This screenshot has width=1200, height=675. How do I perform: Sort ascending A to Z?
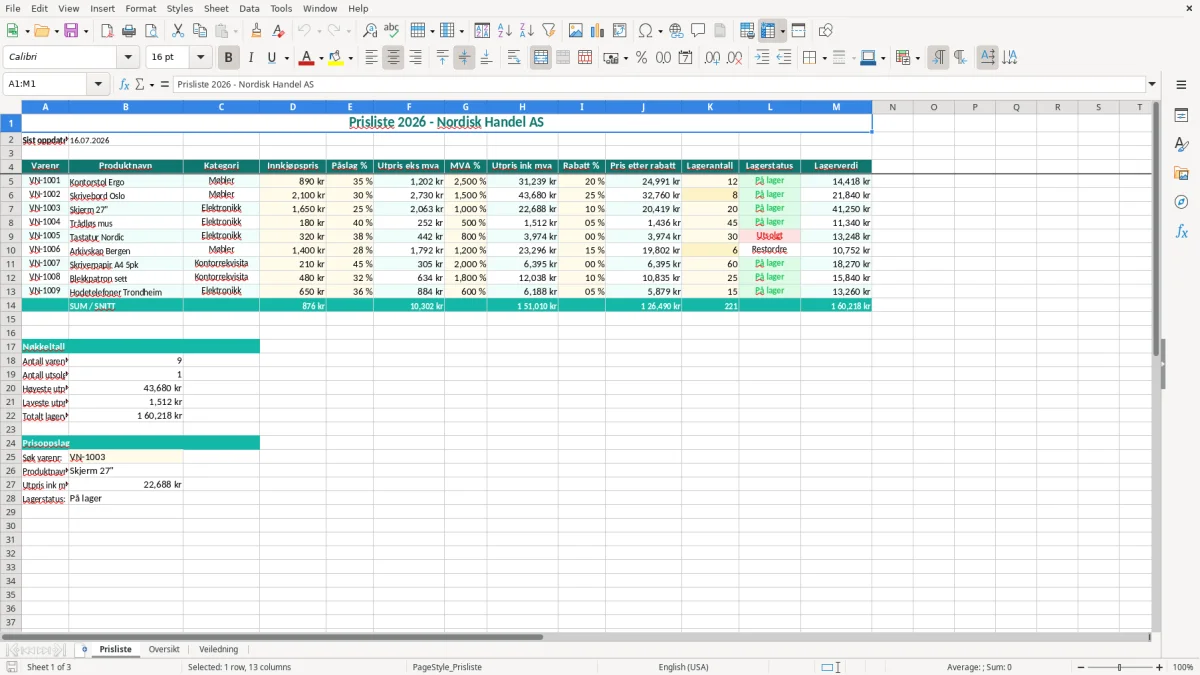pyautogui.click(x=504, y=31)
